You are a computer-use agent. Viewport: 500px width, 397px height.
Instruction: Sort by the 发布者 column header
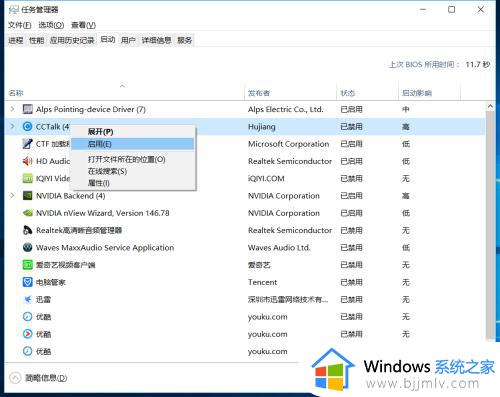coord(291,93)
